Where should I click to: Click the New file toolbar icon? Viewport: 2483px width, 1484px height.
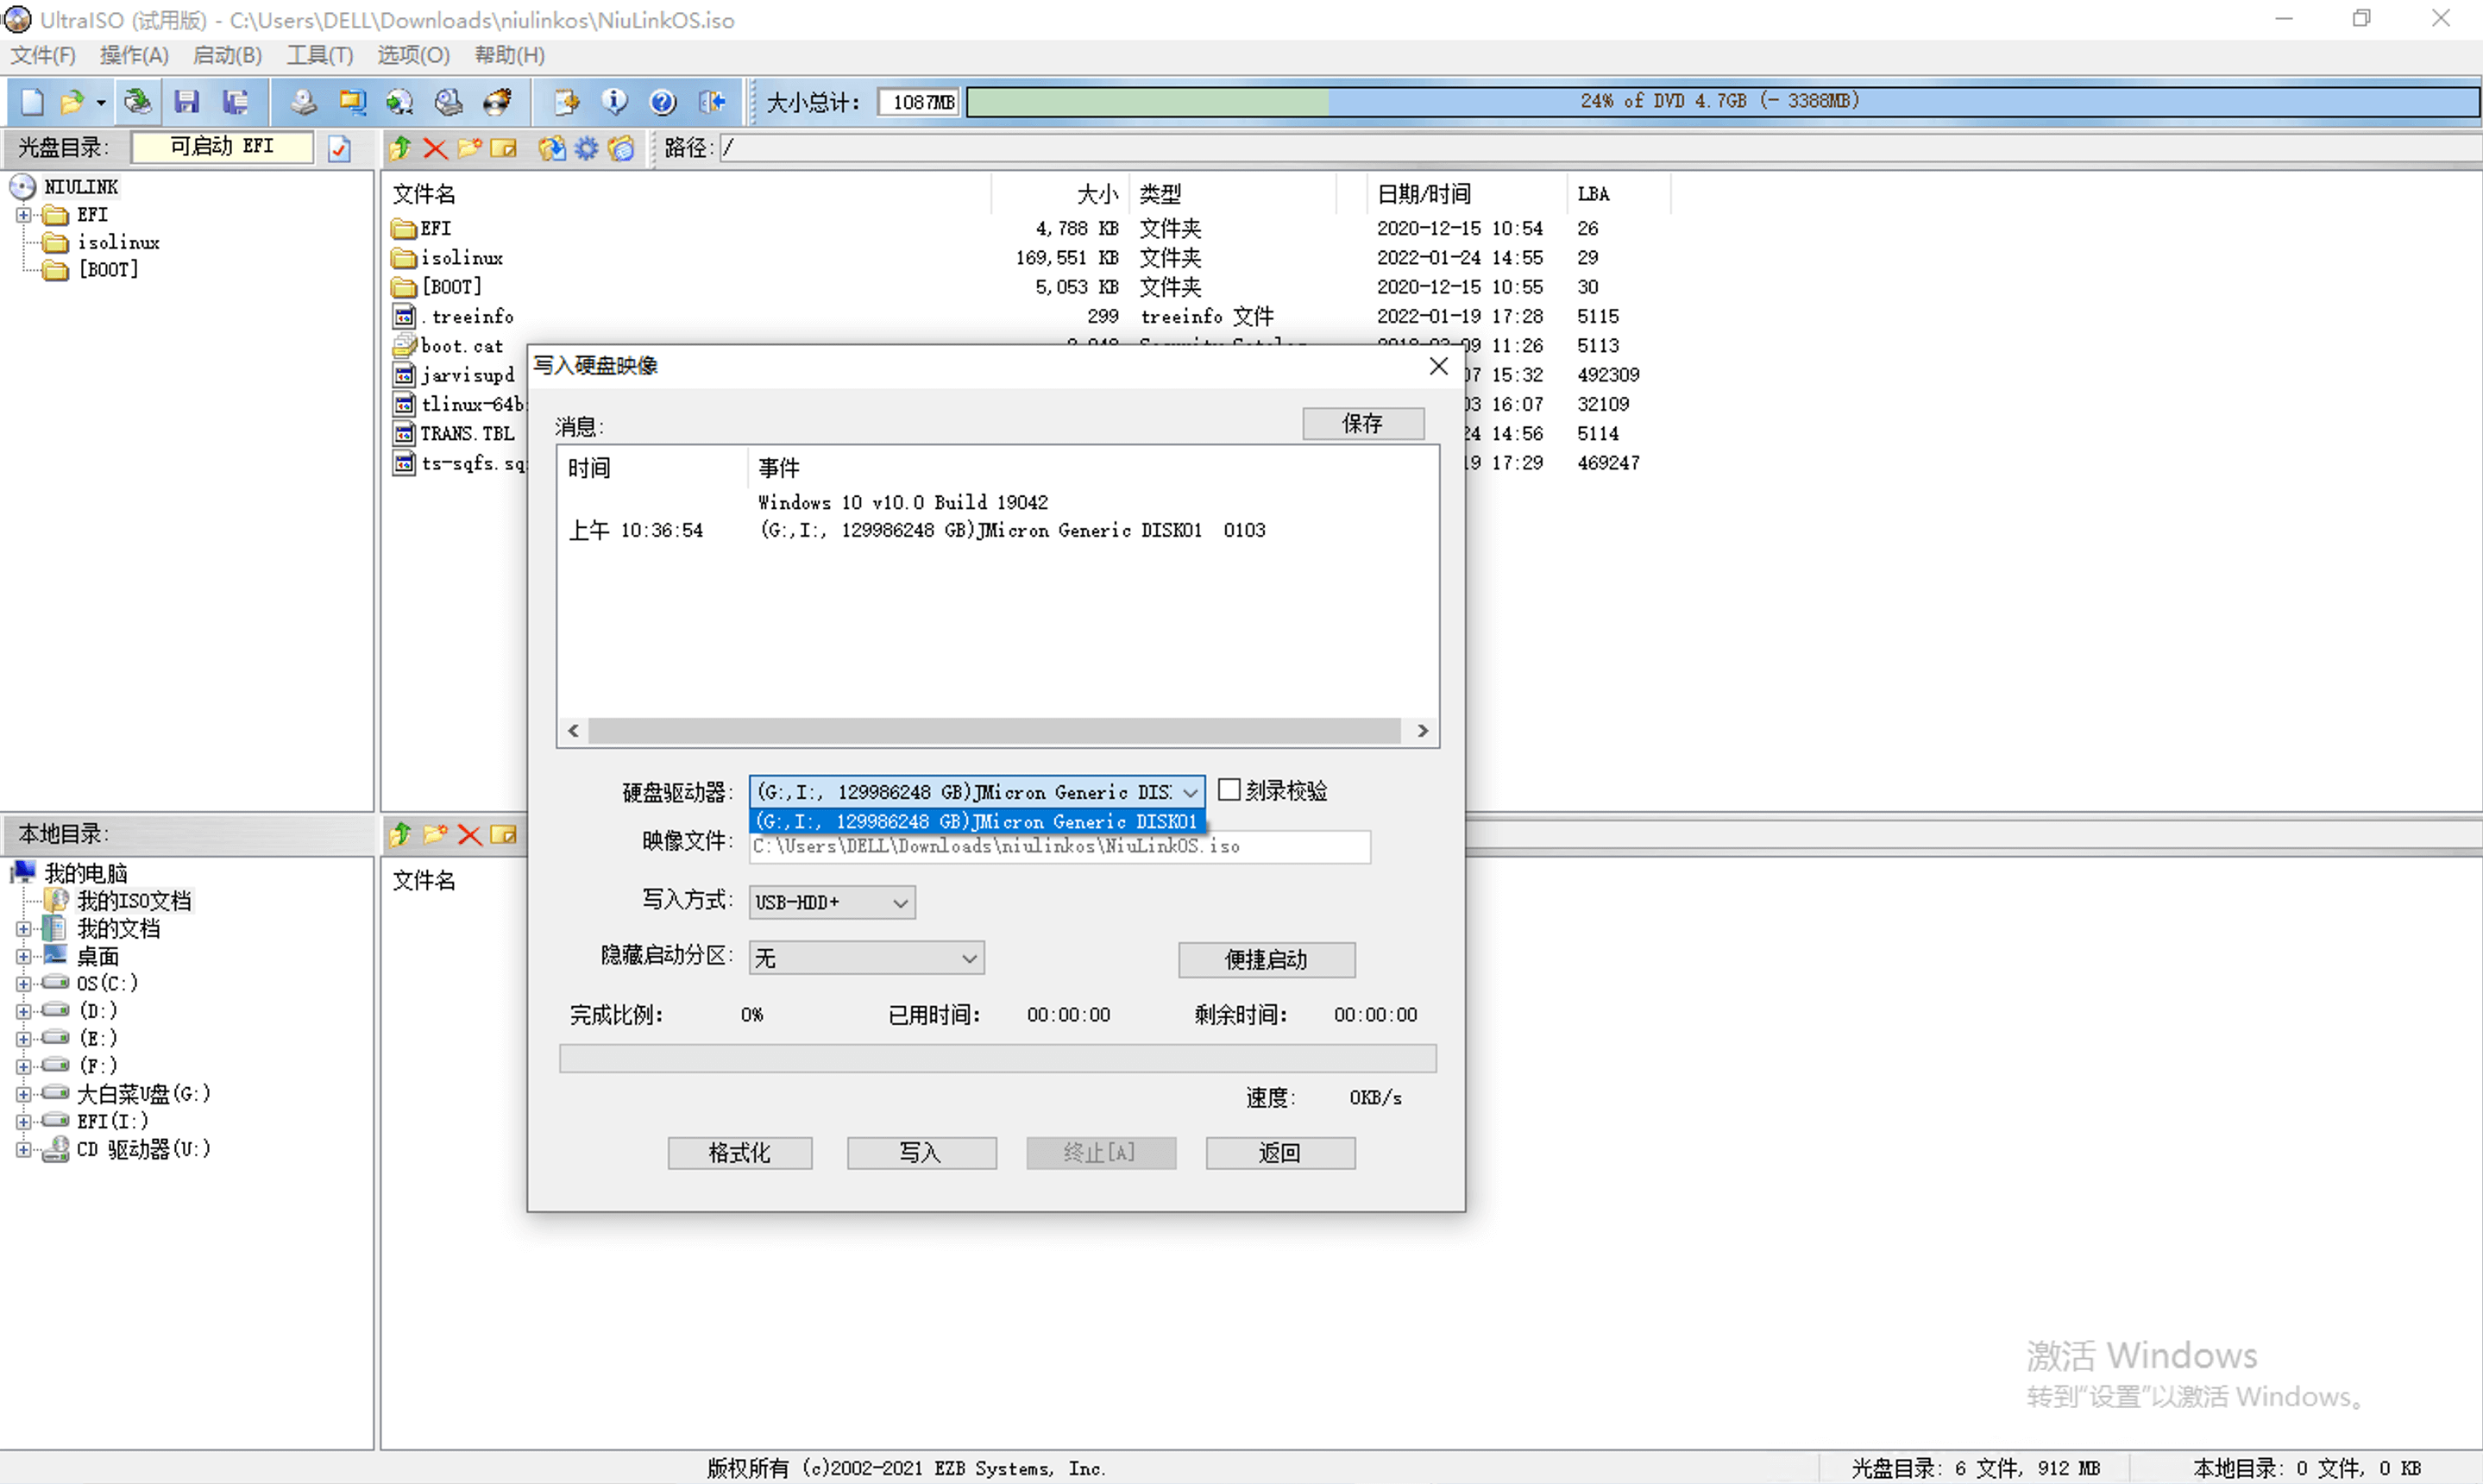pyautogui.click(x=32, y=101)
